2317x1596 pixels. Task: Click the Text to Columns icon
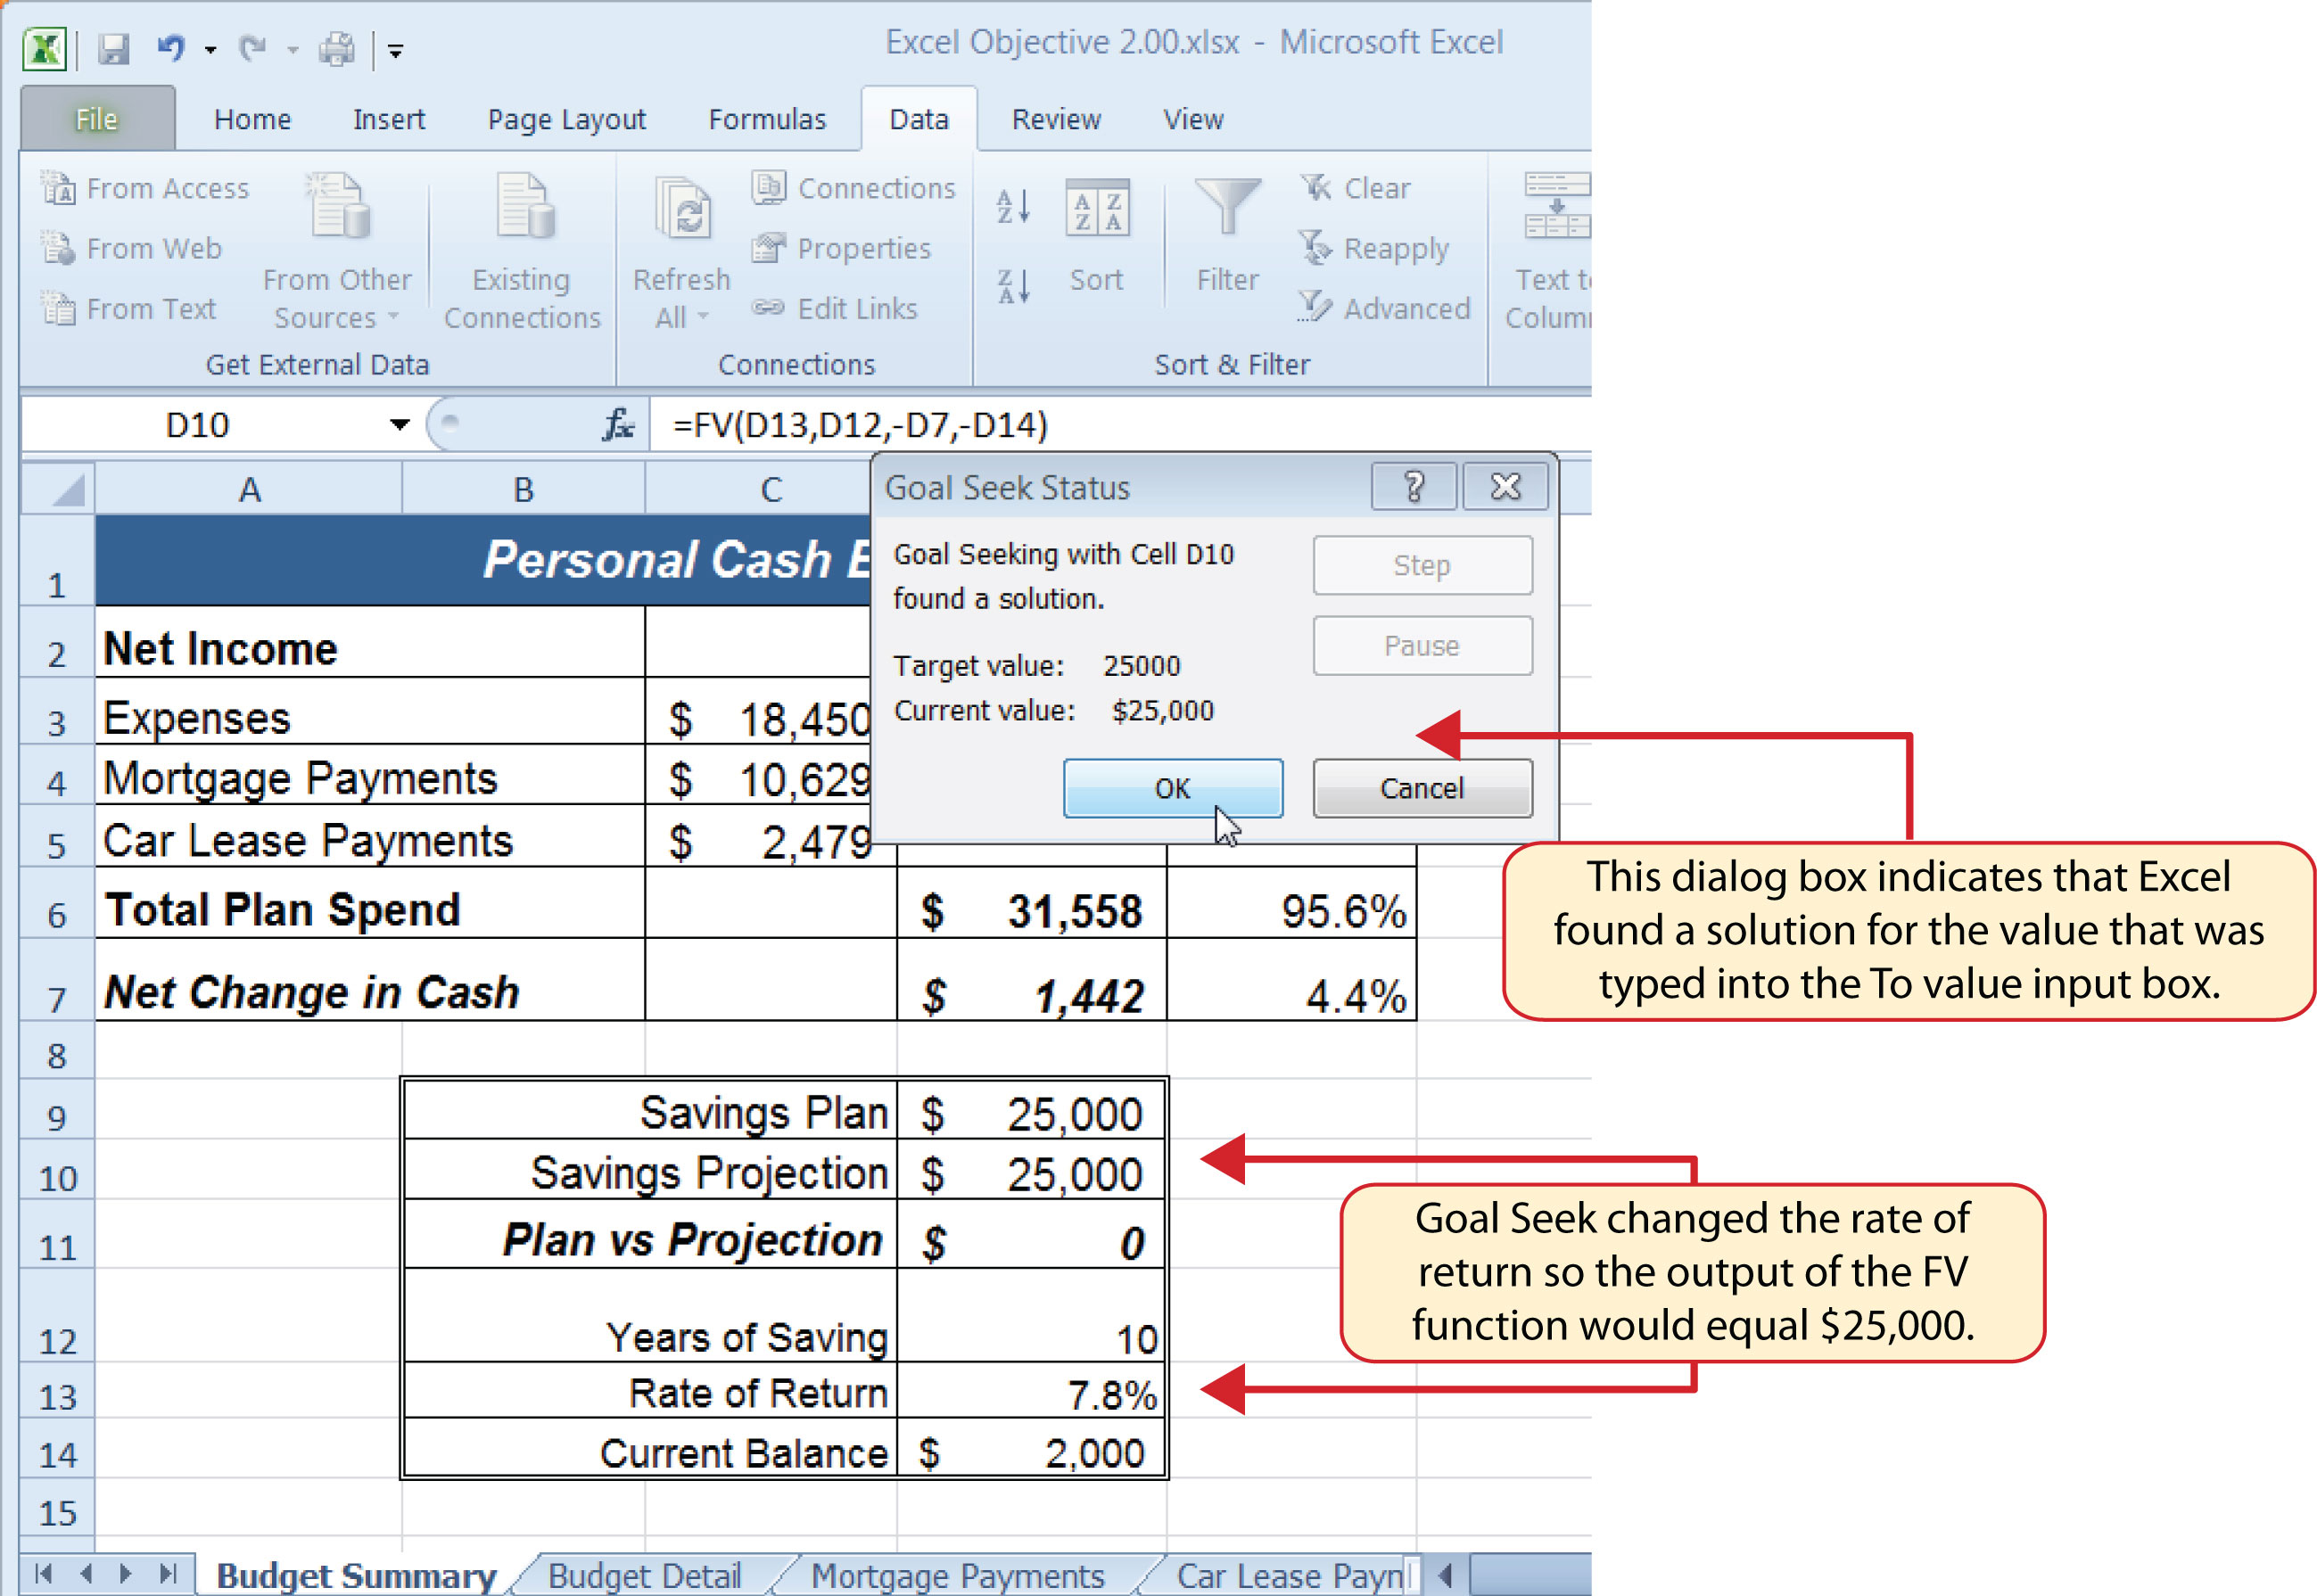click(x=1557, y=206)
